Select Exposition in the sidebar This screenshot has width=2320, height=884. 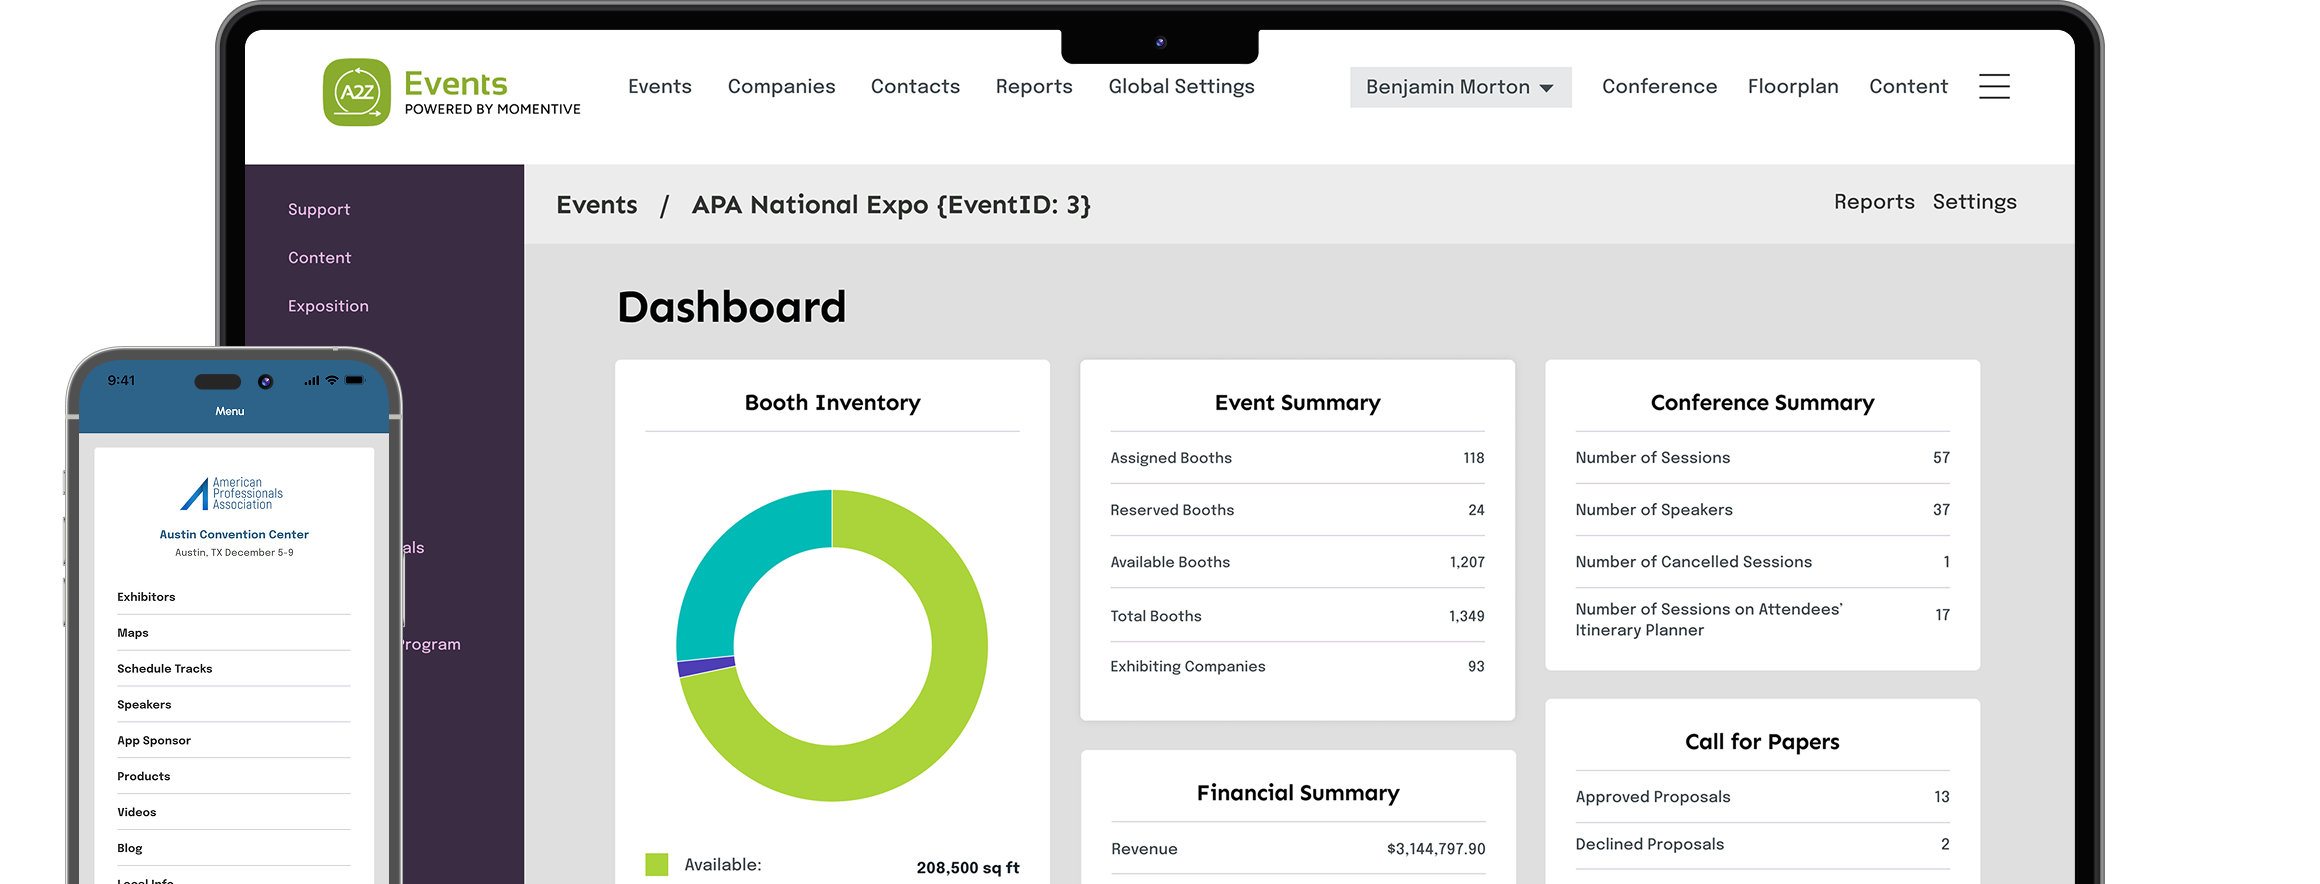tap(328, 306)
